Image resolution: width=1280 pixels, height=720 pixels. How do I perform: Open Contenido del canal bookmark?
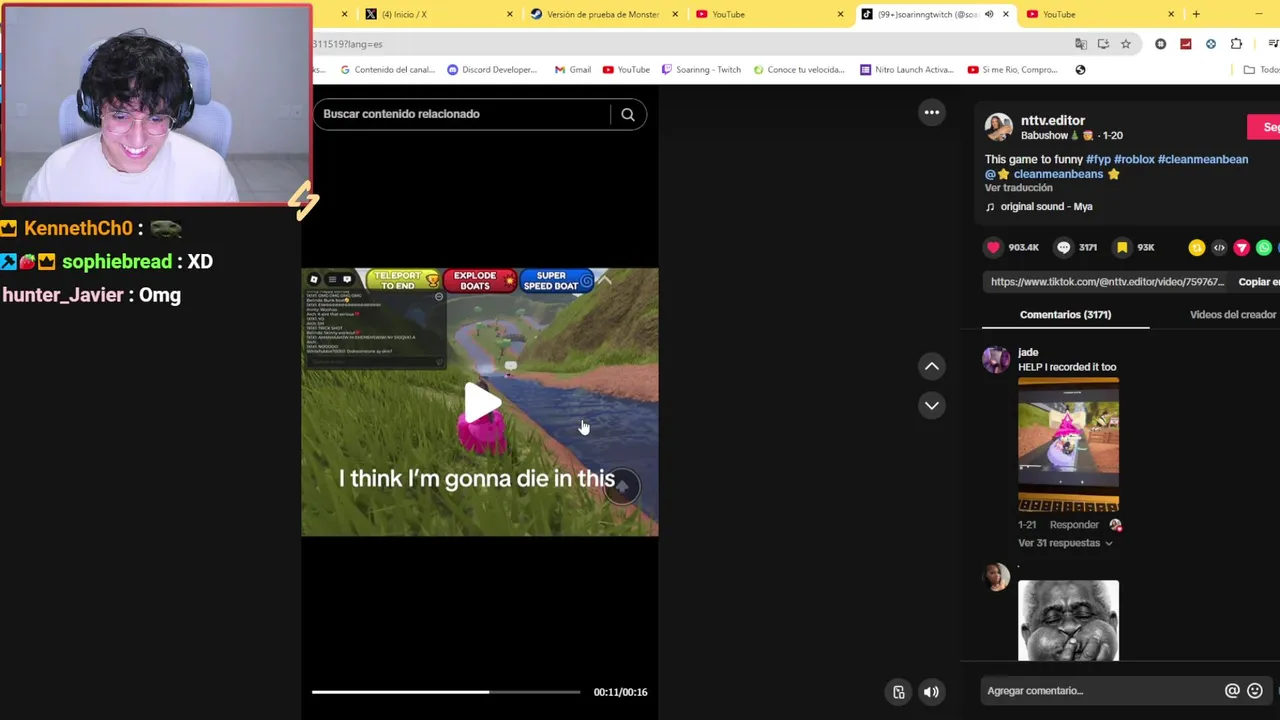point(388,70)
